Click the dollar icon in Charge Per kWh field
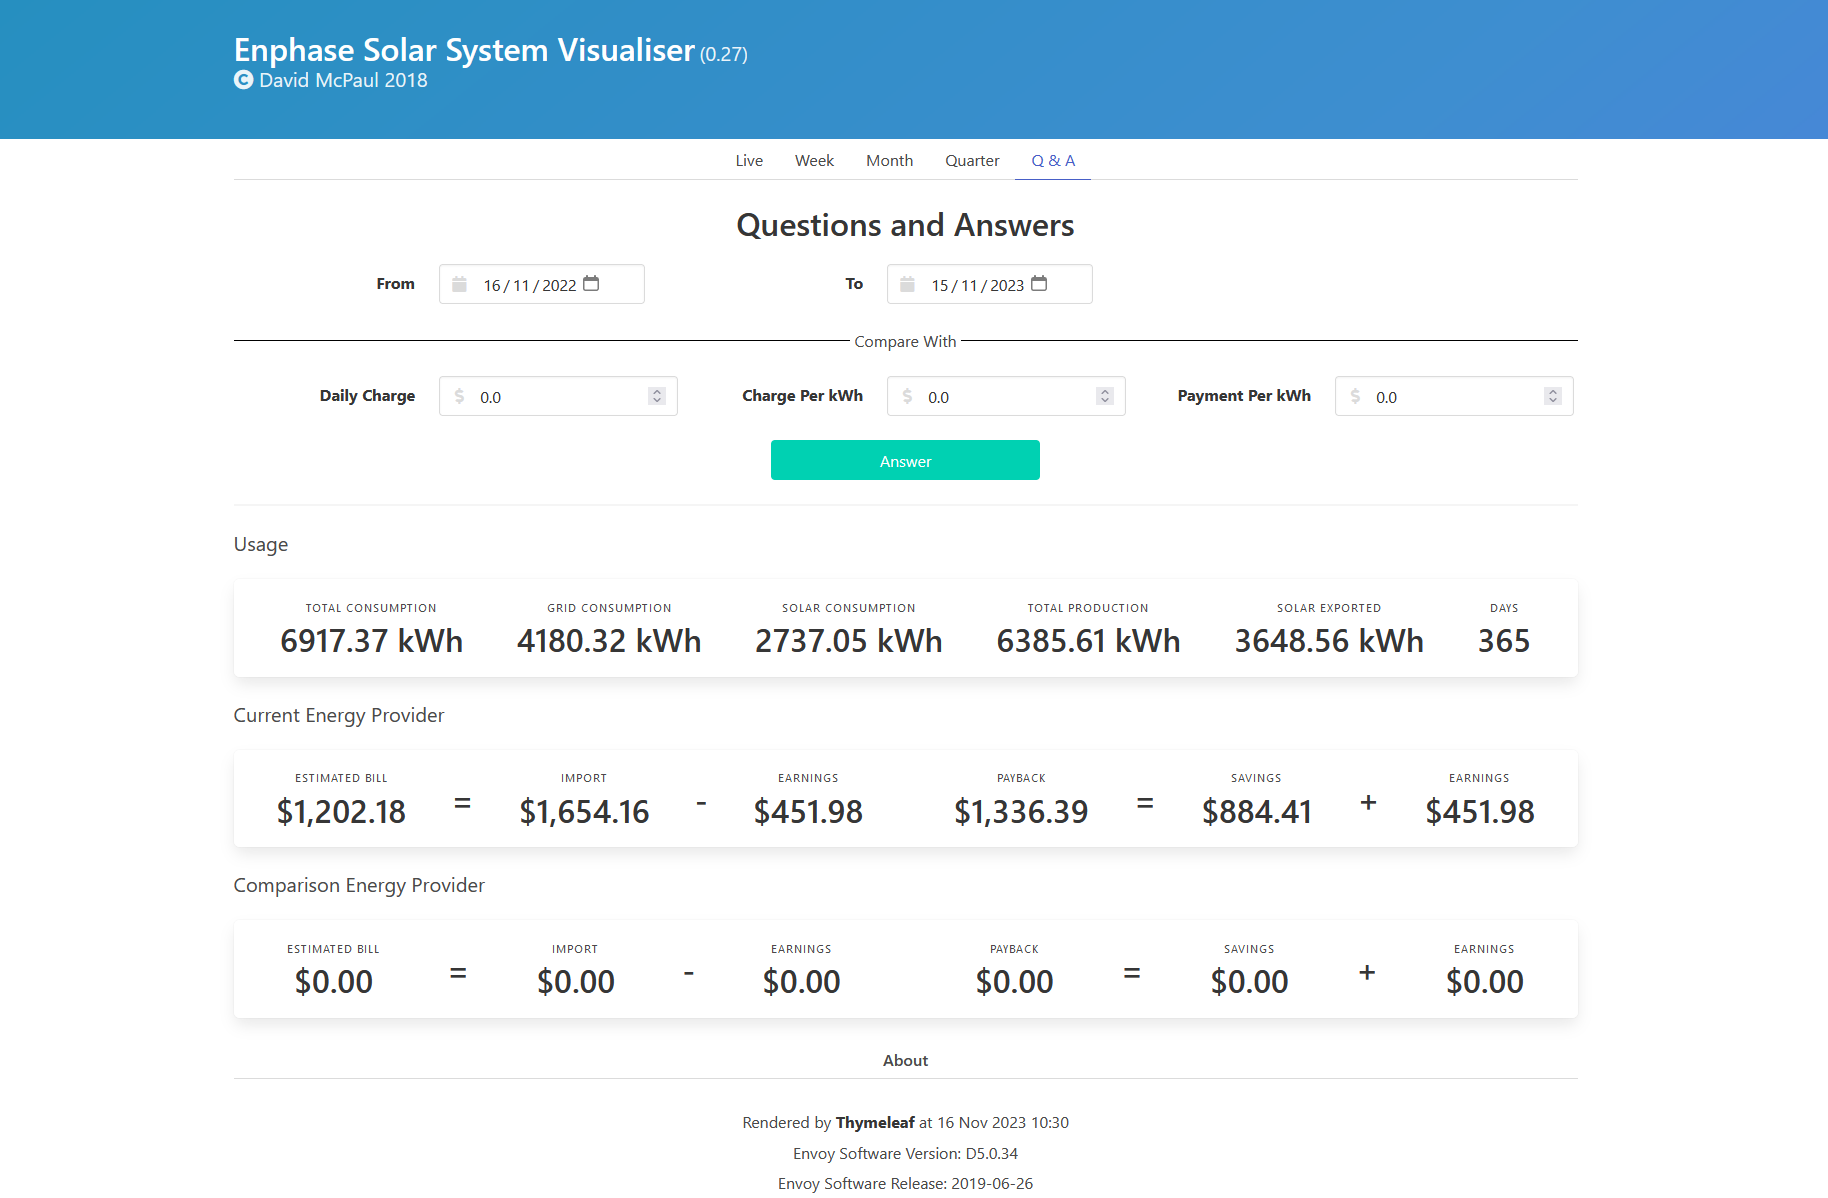The image size is (1828, 1198). pyautogui.click(x=907, y=396)
